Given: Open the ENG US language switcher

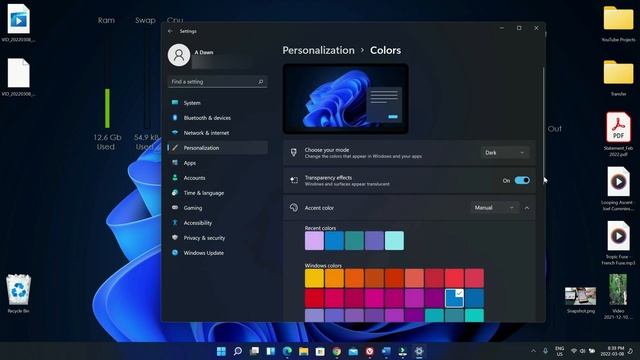Looking at the screenshot, I should point(560,351).
